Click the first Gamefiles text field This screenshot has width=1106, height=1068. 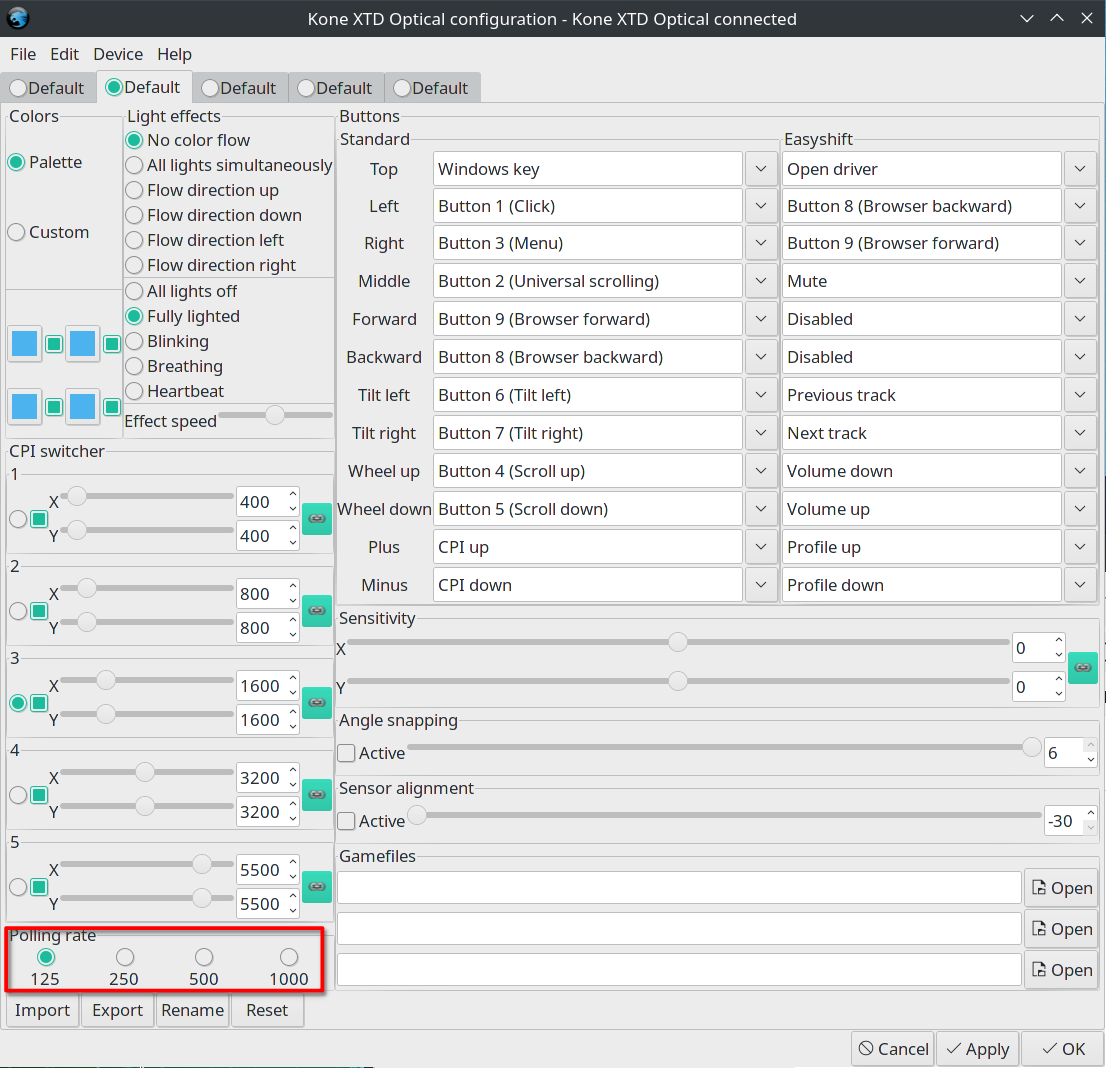pyautogui.click(x=679, y=887)
